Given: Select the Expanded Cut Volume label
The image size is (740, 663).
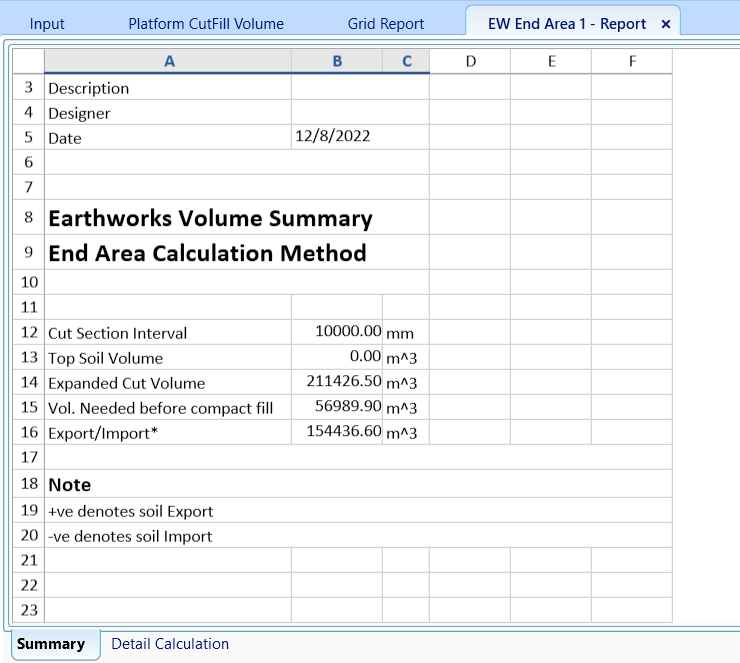Looking at the screenshot, I should click(x=168, y=382).
